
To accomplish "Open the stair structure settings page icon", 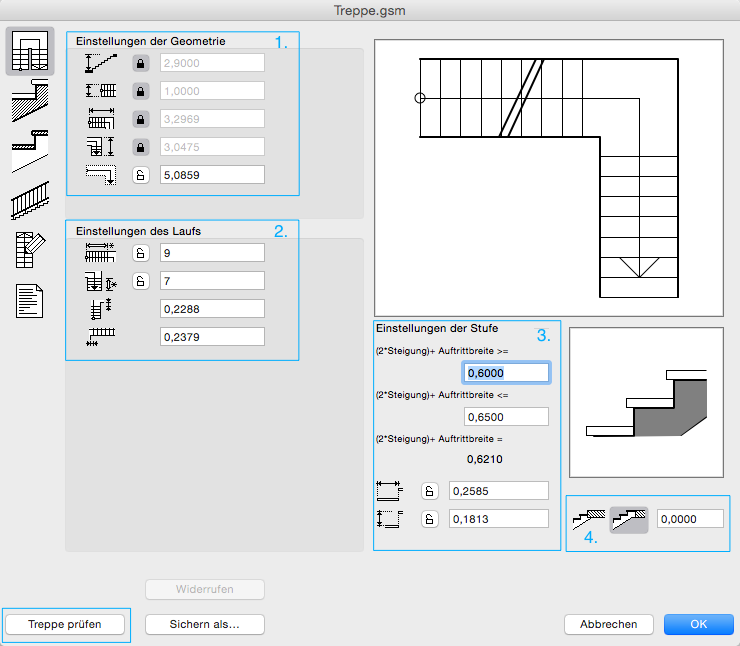I will tap(30, 101).
